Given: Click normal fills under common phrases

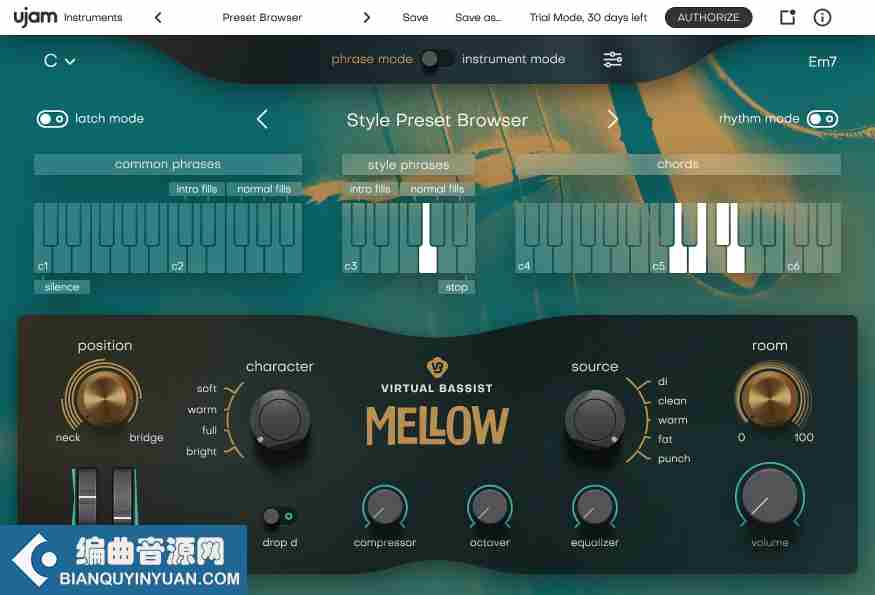Looking at the screenshot, I should coord(264,189).
